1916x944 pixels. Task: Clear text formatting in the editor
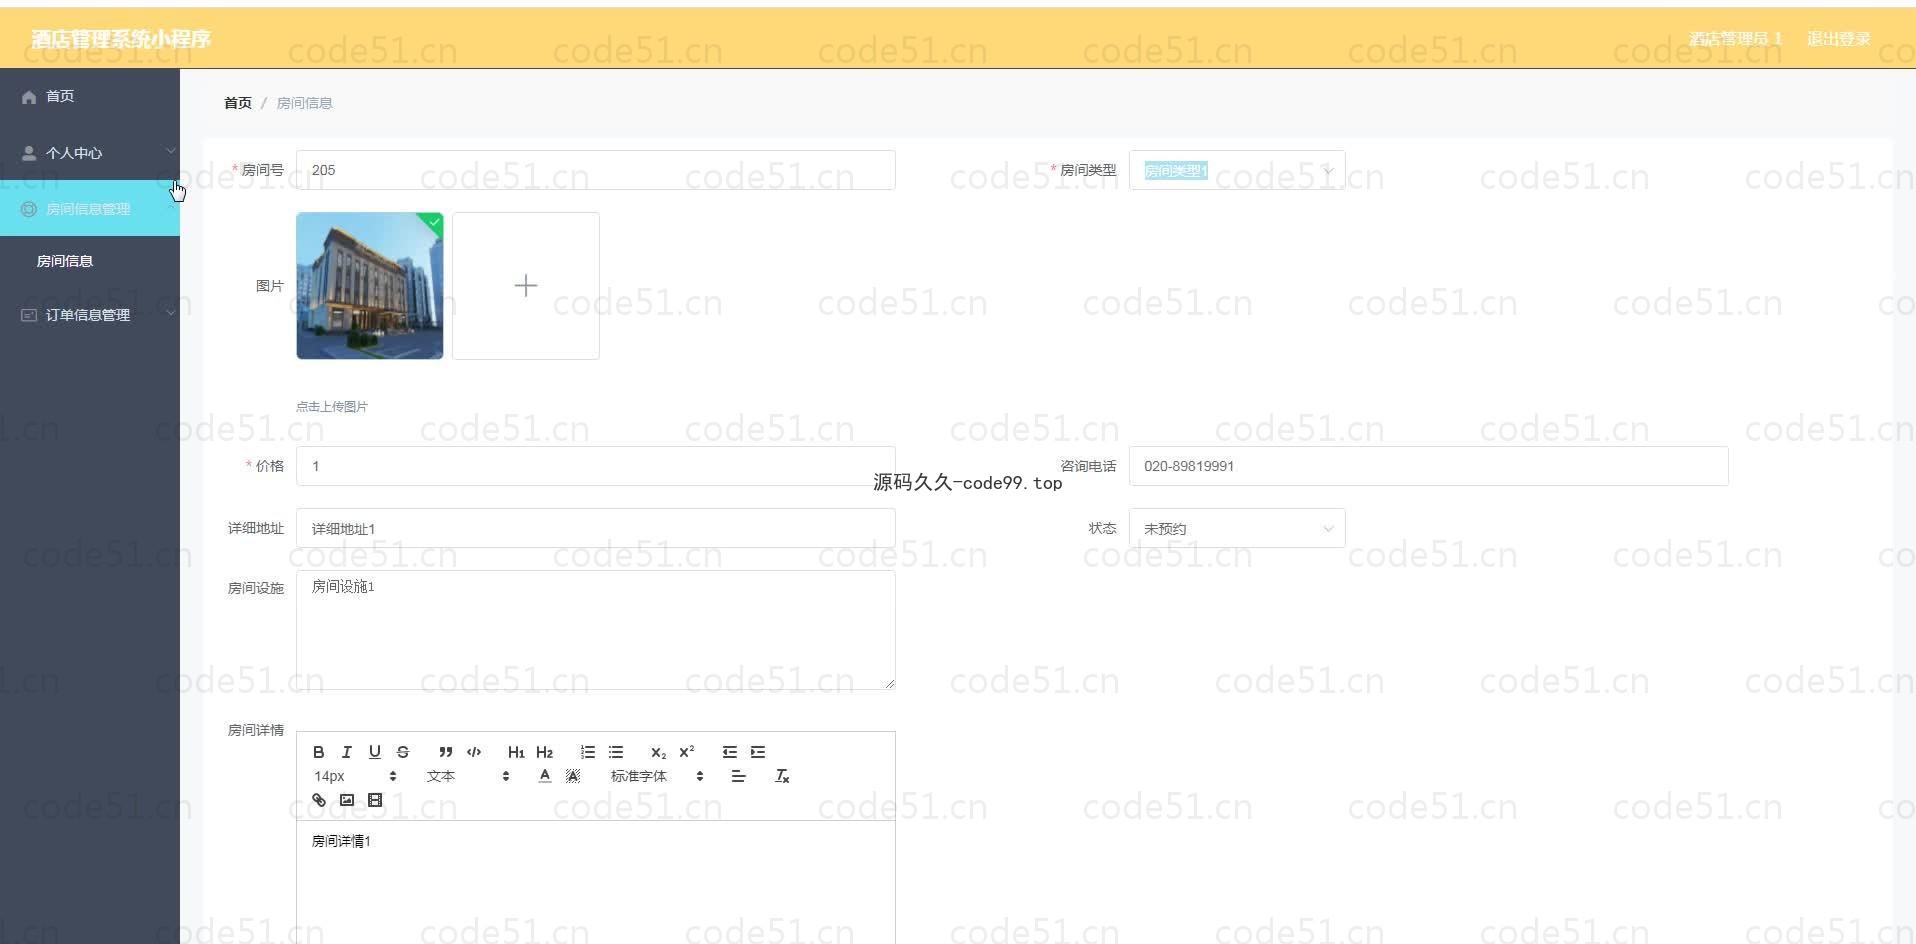pos(782,776)
